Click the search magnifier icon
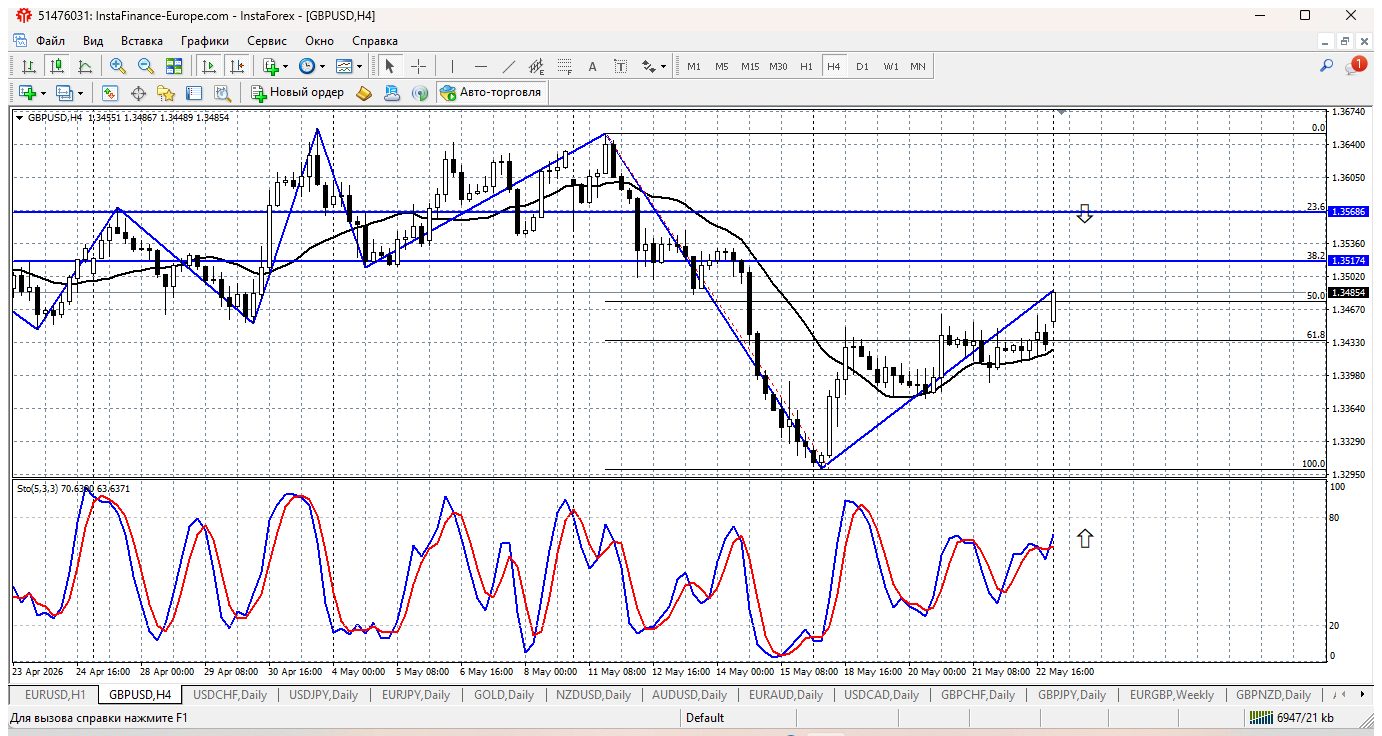 [x=1327, y=66]
